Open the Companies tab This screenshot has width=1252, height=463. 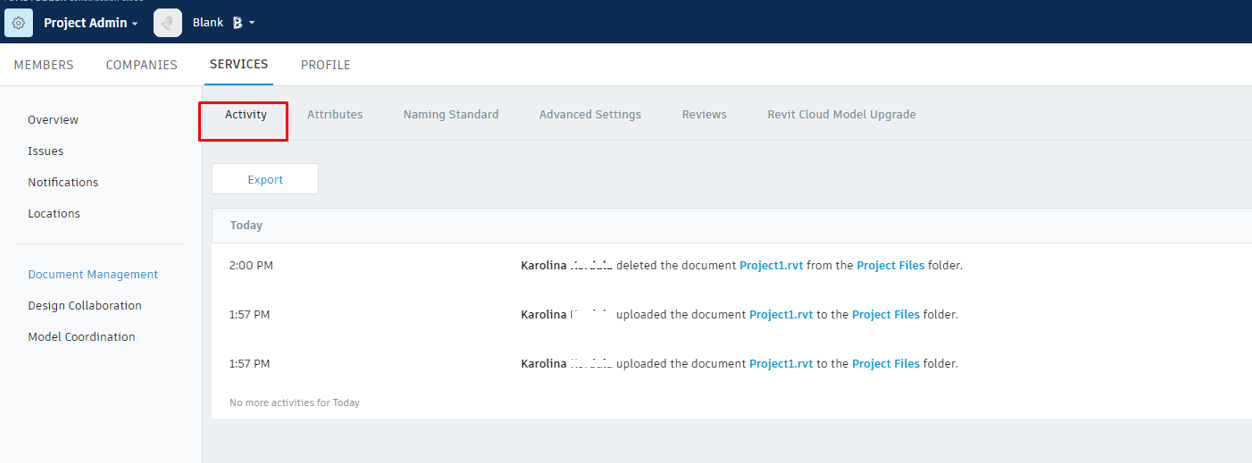pyautogui.click(x=141, y=65)
